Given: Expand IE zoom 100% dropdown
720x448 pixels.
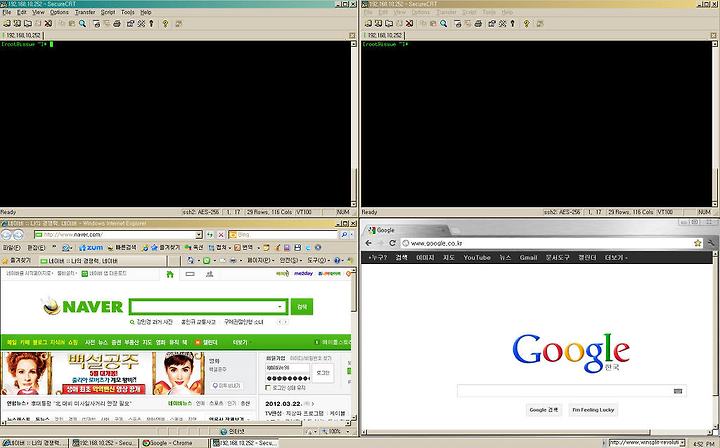Looking at the screenshot, I should [346, 431].
